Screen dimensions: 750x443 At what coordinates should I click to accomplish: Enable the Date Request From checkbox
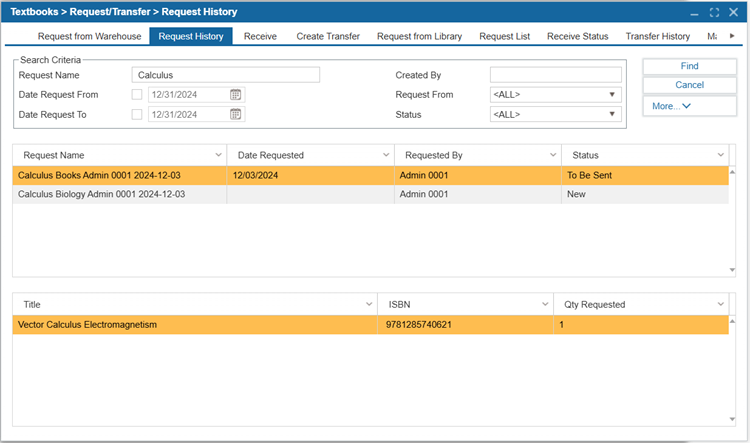137,95
